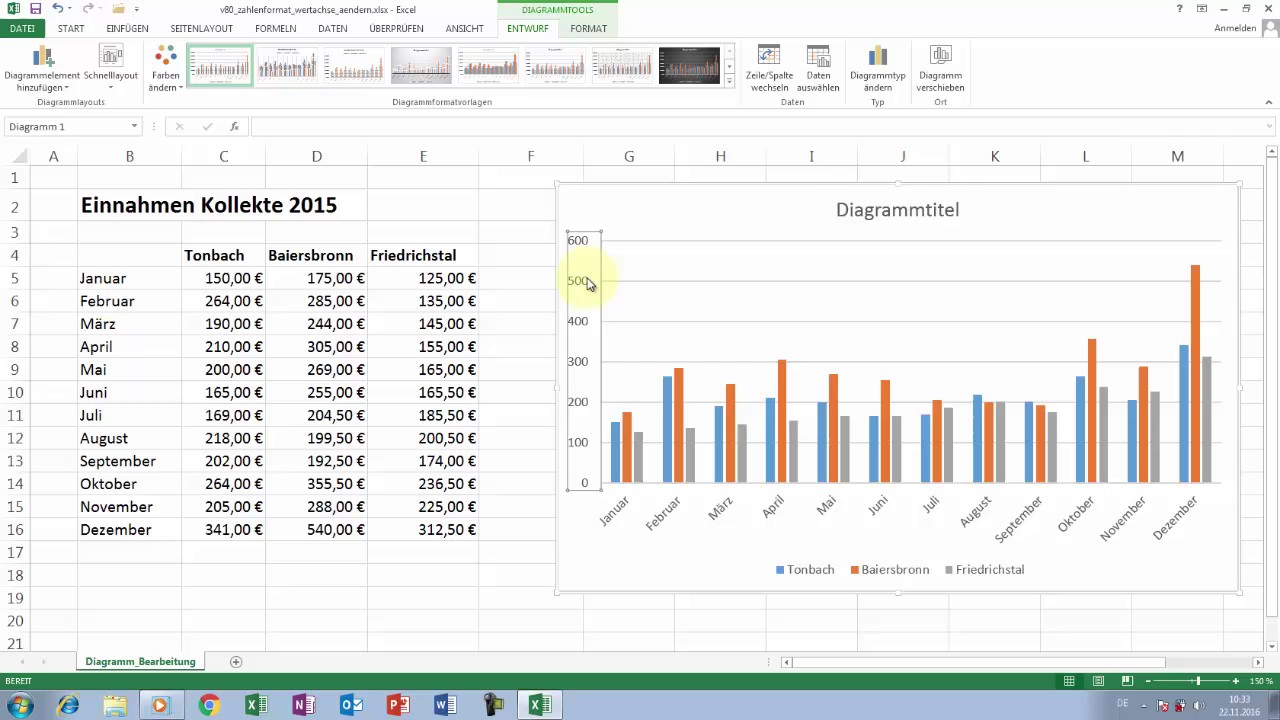Undo the last action
Image resolution: width=1280 pixels, height=720 pixels.
click(x=57, y=9)
